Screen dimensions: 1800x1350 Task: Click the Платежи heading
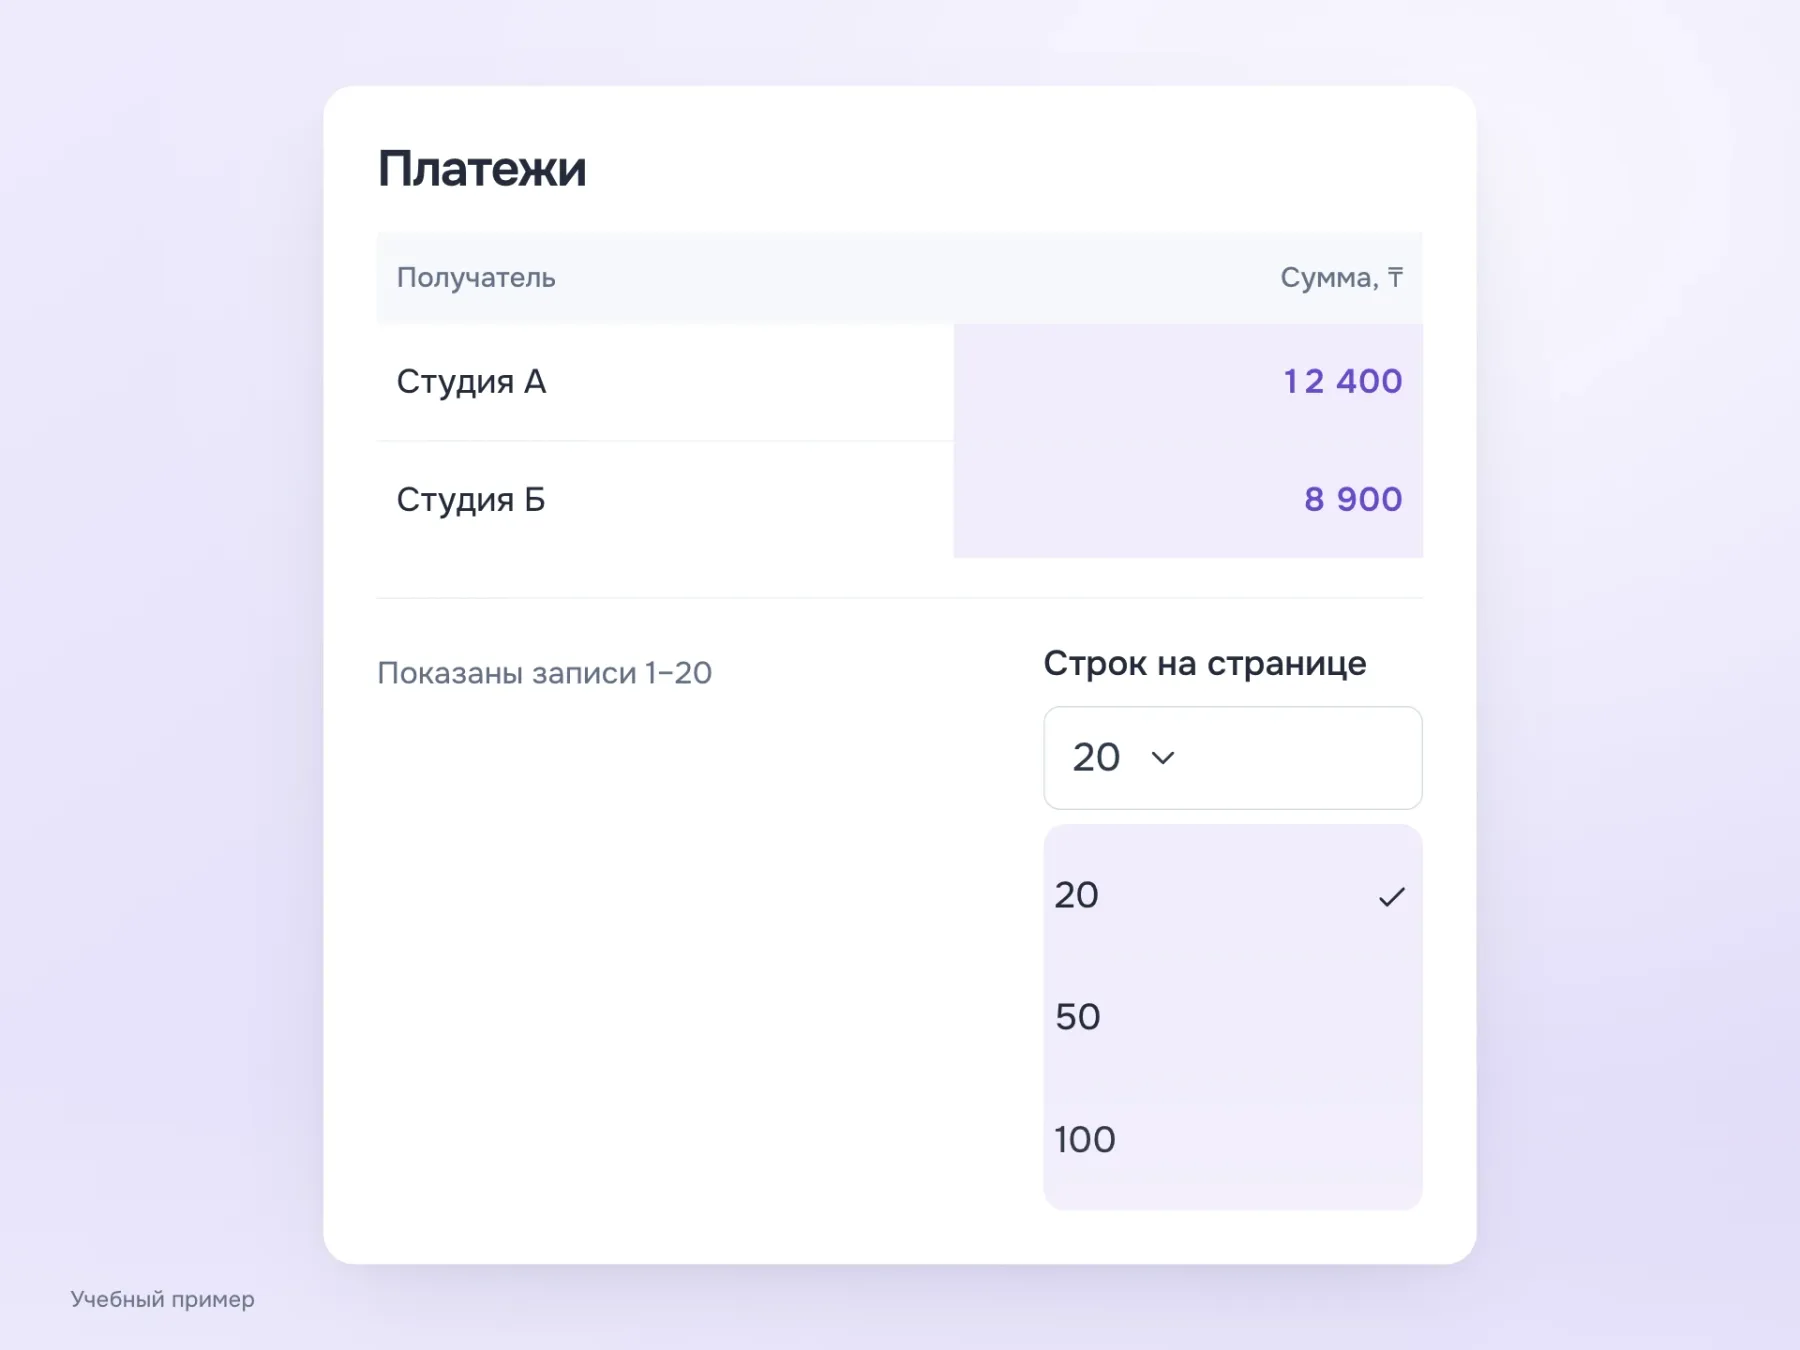(482, 169)
